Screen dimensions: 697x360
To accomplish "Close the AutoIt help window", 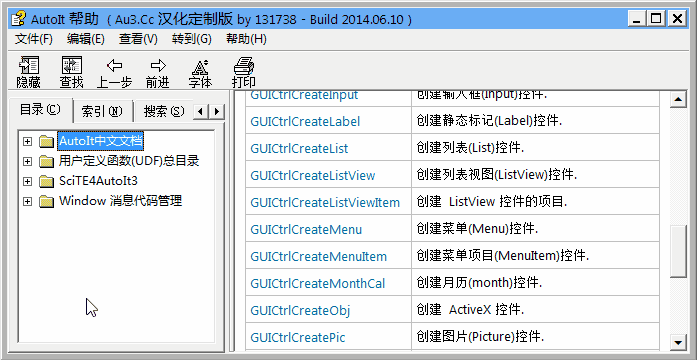I will click(x=677, y=19).
